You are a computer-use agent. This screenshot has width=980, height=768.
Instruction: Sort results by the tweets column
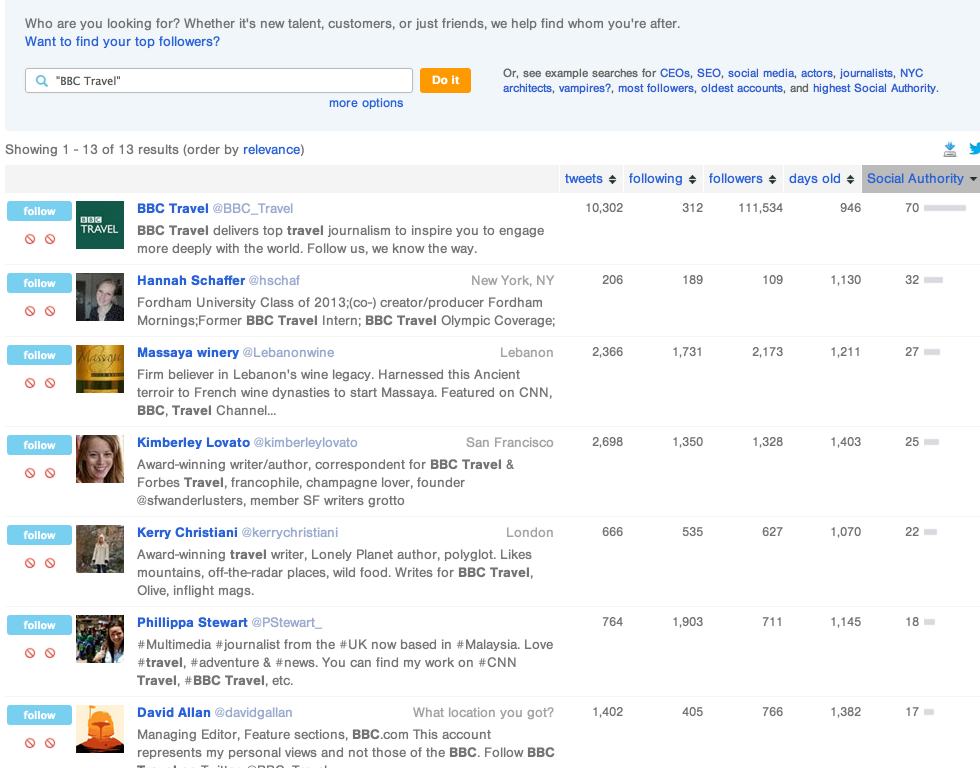pos(590,179)
